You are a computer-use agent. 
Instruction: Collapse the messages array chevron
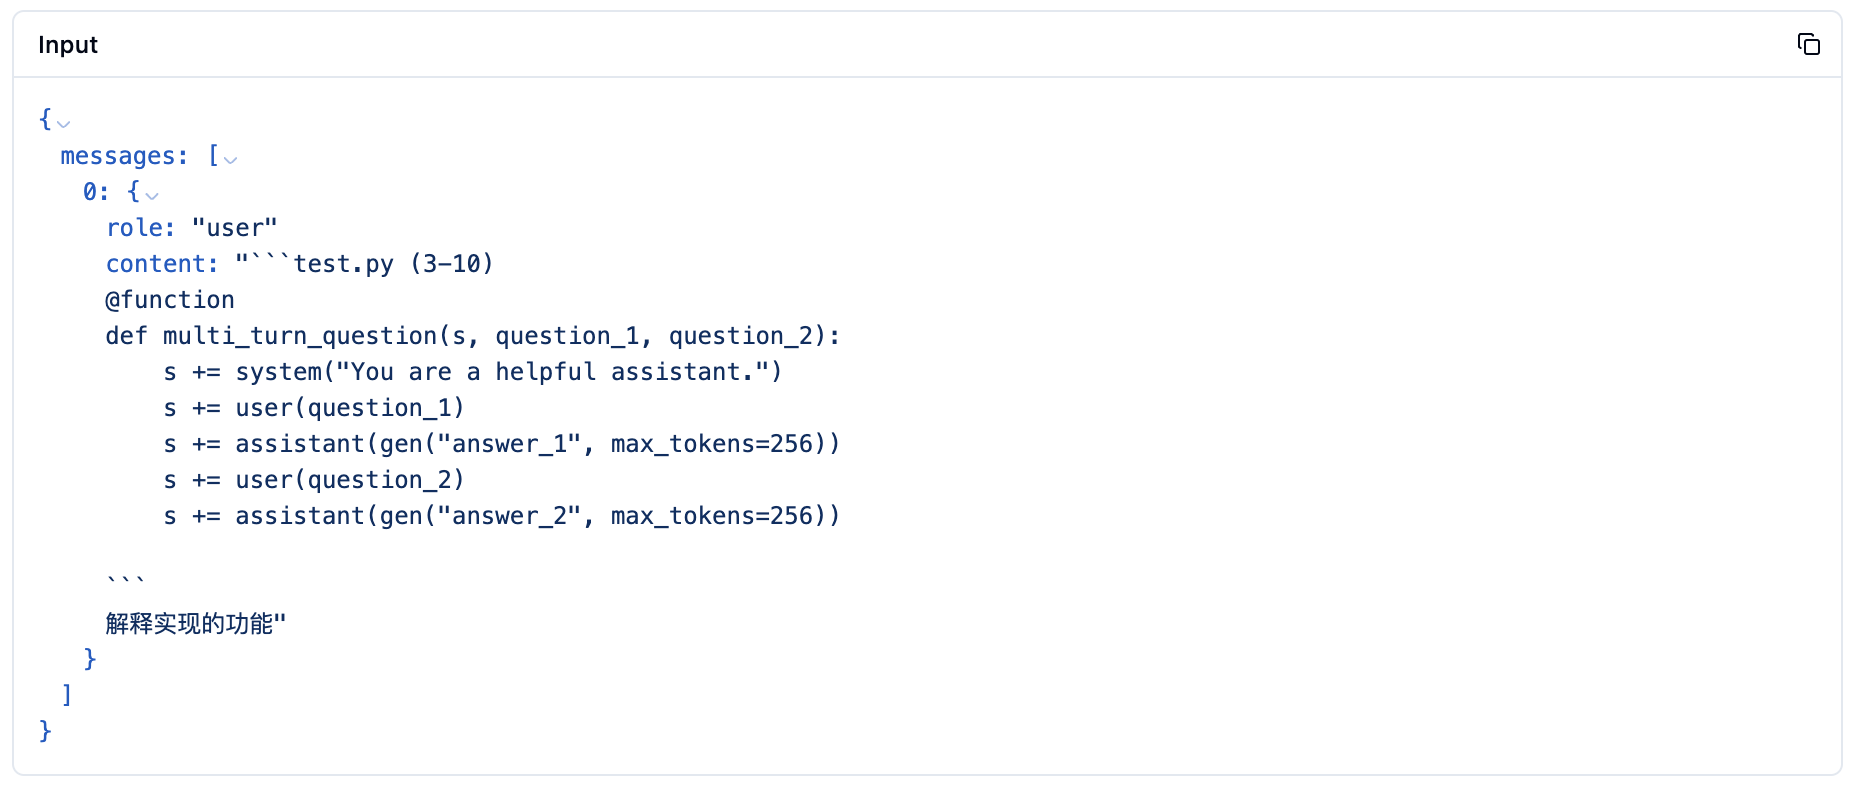point(231,160)
